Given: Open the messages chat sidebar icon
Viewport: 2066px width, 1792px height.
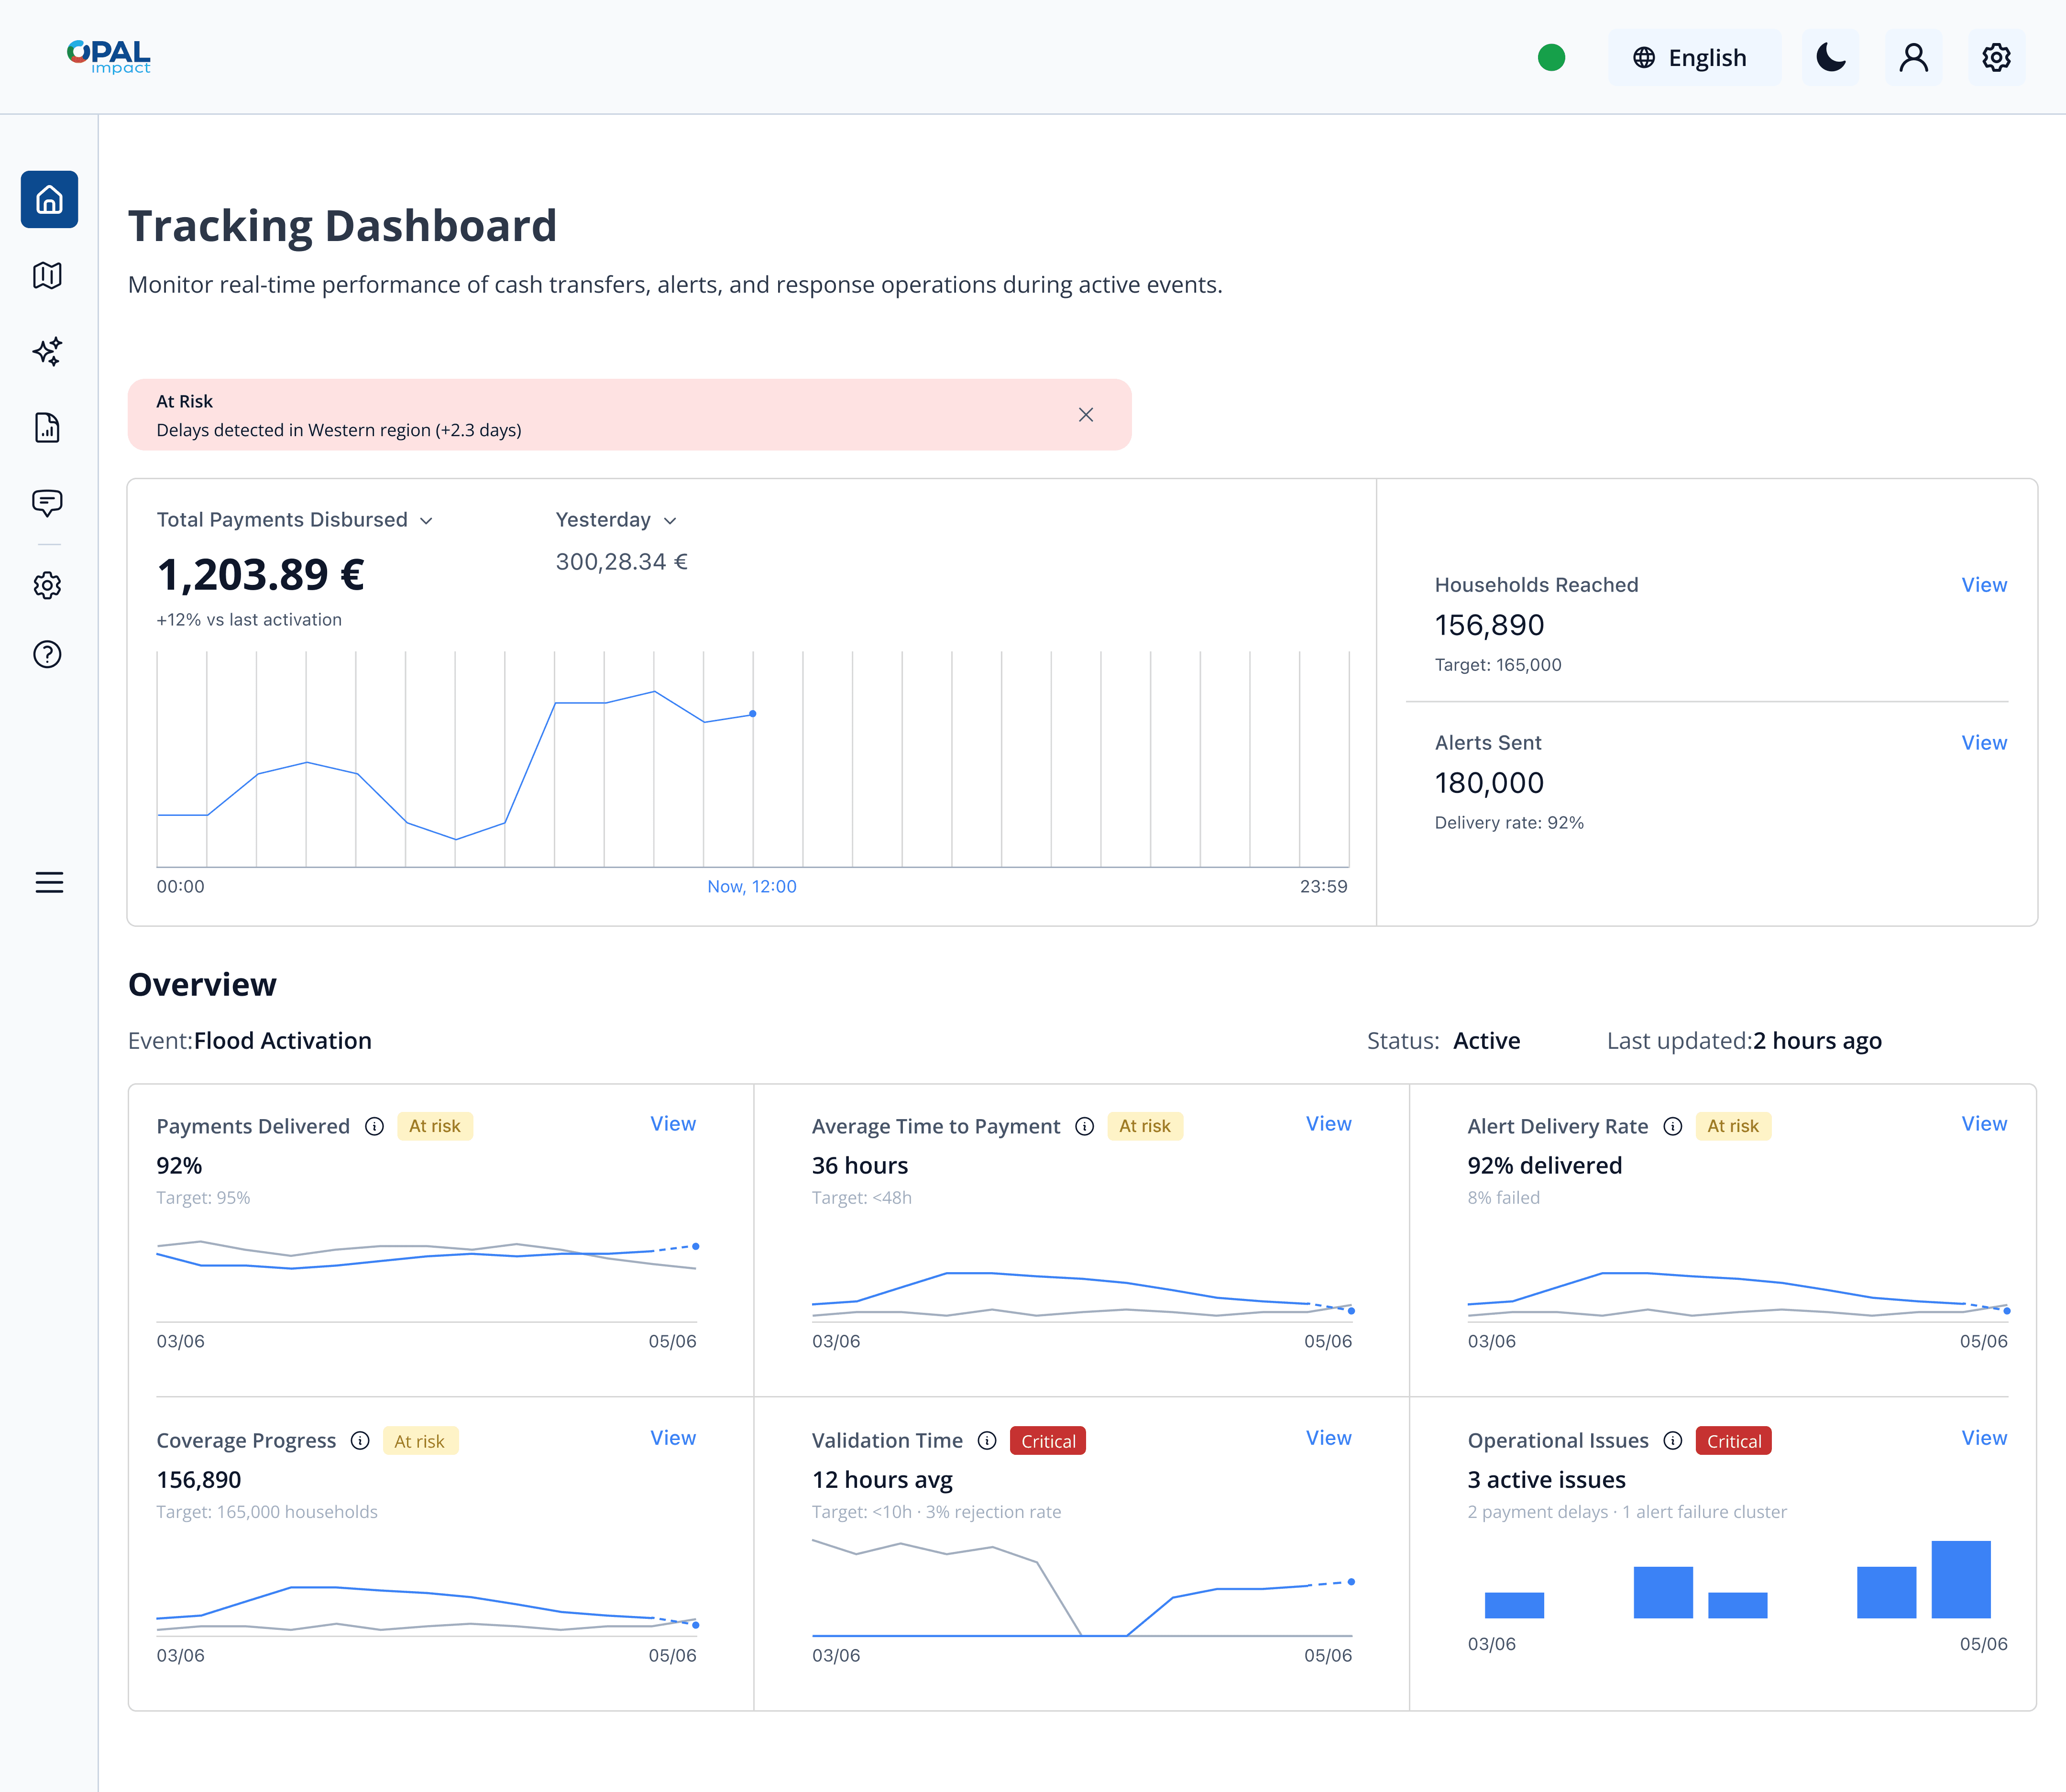Looking at the screenshot, I should [47, 502].
